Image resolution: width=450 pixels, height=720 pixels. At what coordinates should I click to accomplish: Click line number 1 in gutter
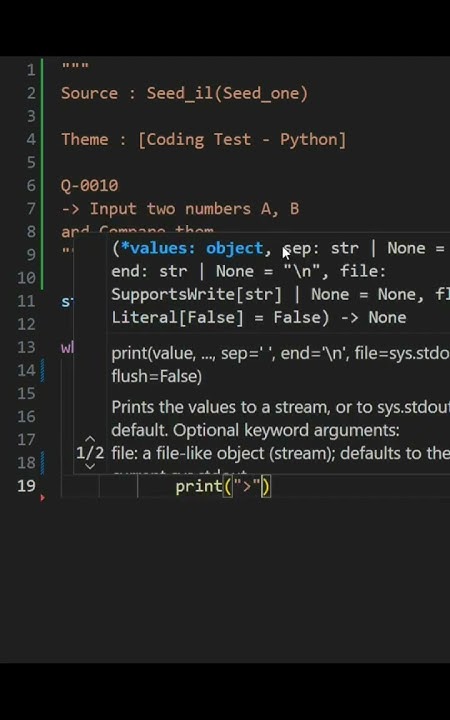30,70
